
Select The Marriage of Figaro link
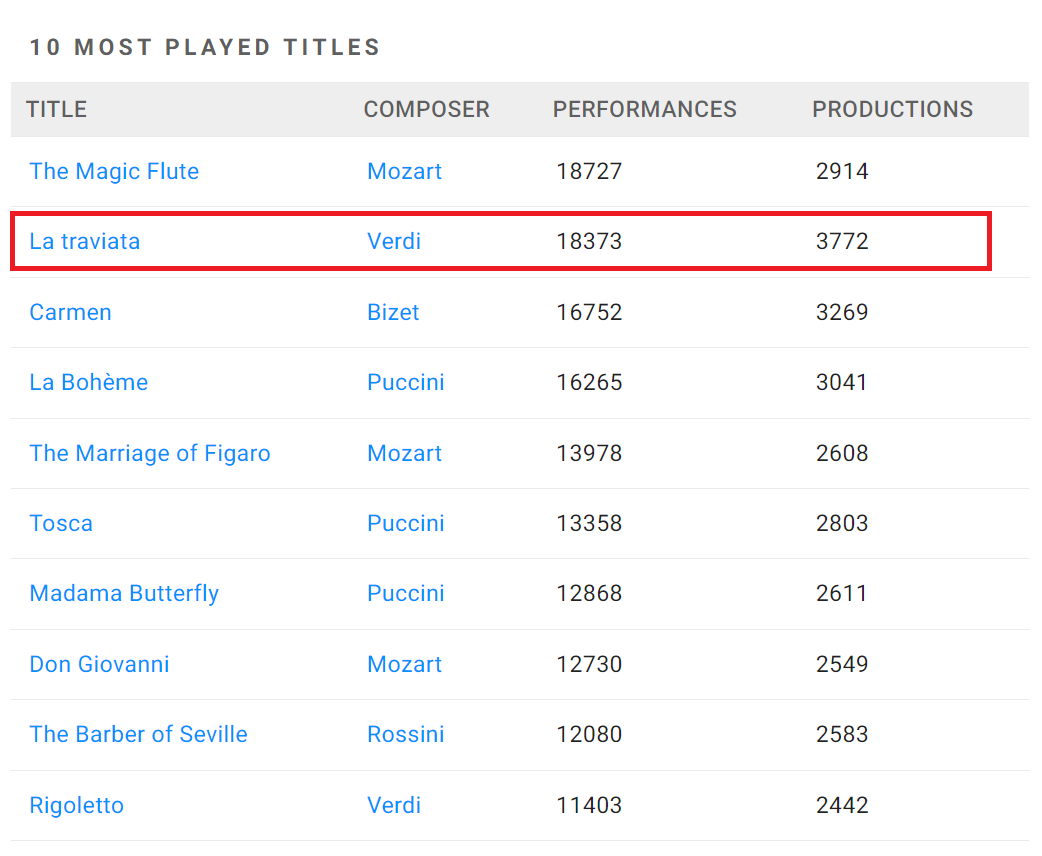(x=150, y=453)
